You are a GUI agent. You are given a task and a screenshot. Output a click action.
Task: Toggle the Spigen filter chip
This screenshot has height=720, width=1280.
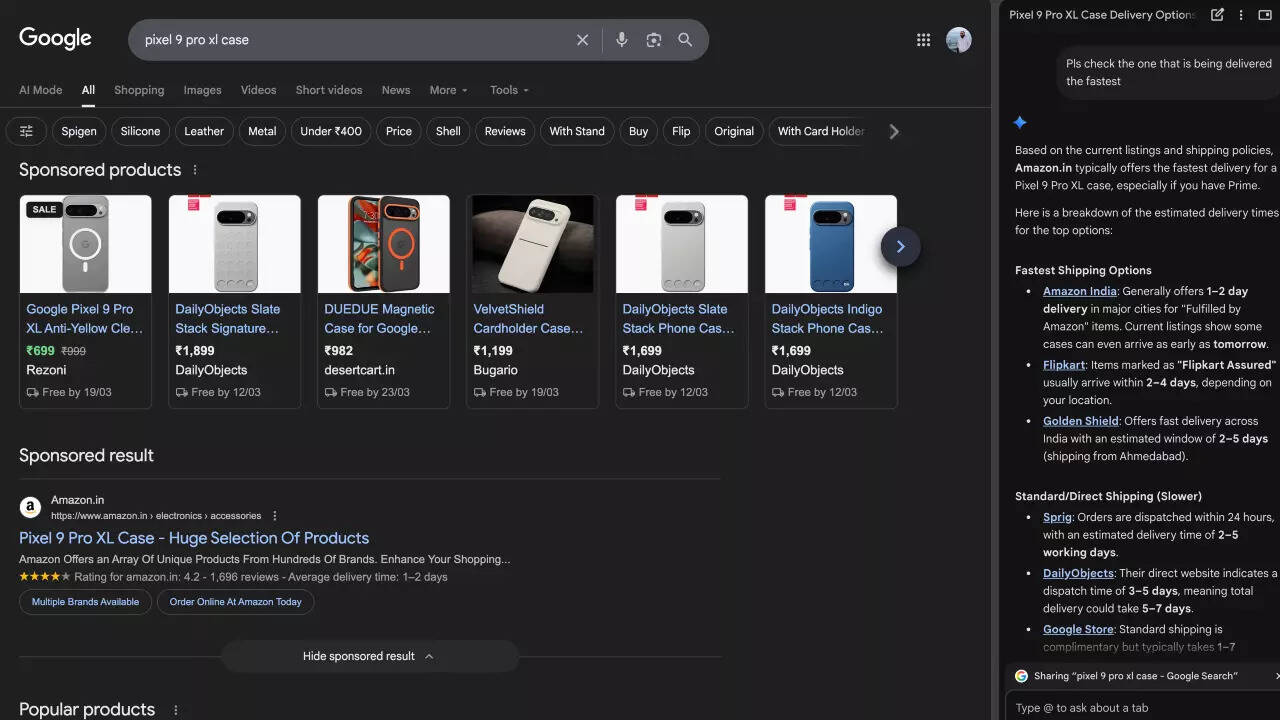click(78, 131)
